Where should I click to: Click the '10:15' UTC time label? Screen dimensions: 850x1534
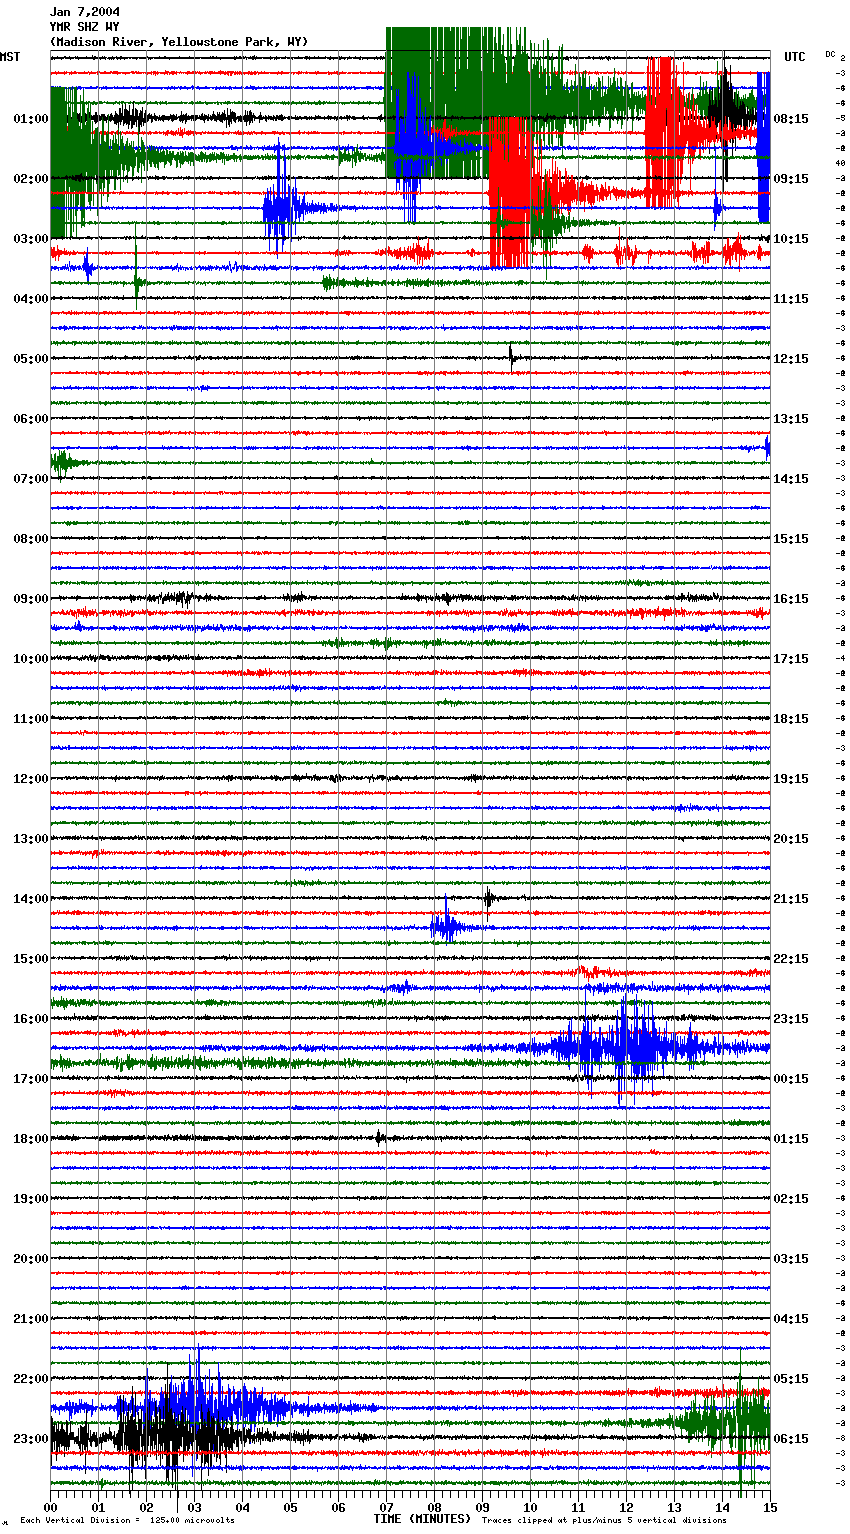point(791,239)
